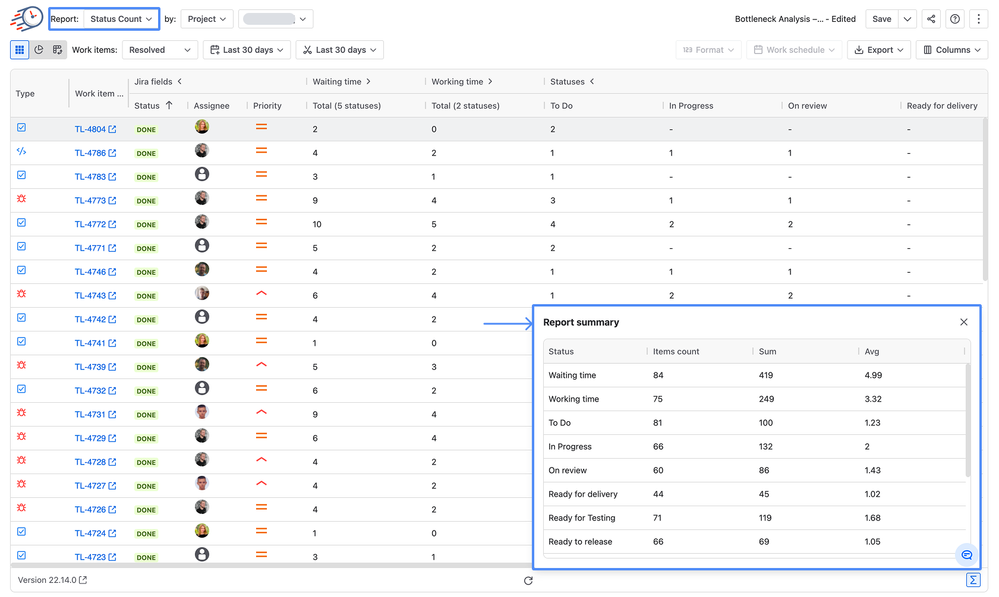Click the Report summary vertical scrollbar
This screenshot has height=597, width=999.
point(968,421)
